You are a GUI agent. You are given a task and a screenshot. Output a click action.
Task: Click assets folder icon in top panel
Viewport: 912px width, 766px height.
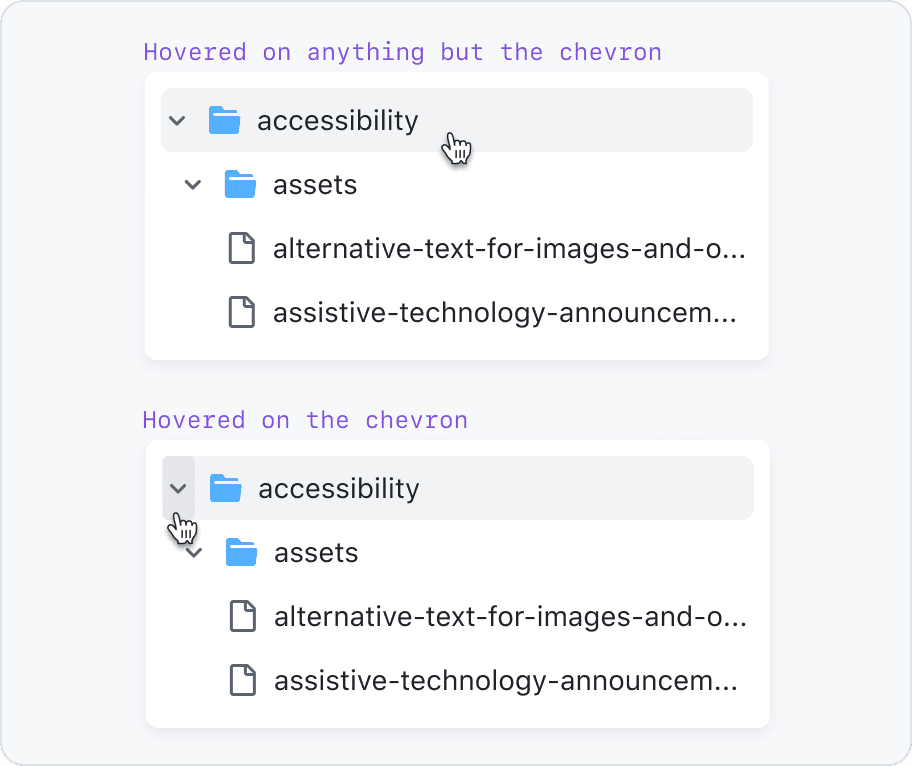[x=240, y=184]
